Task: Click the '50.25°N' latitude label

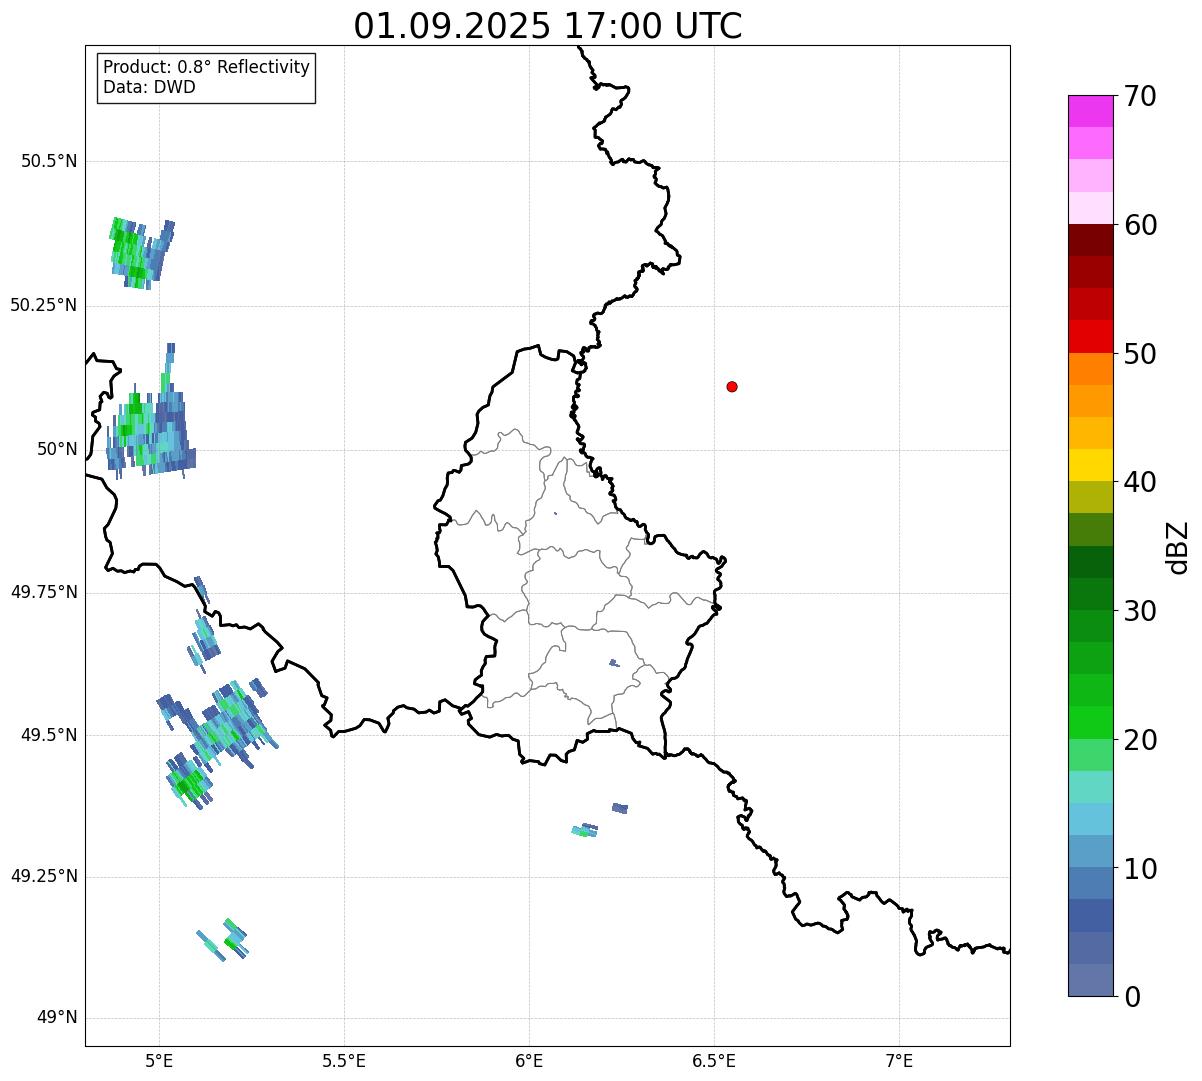Action: 44,305
